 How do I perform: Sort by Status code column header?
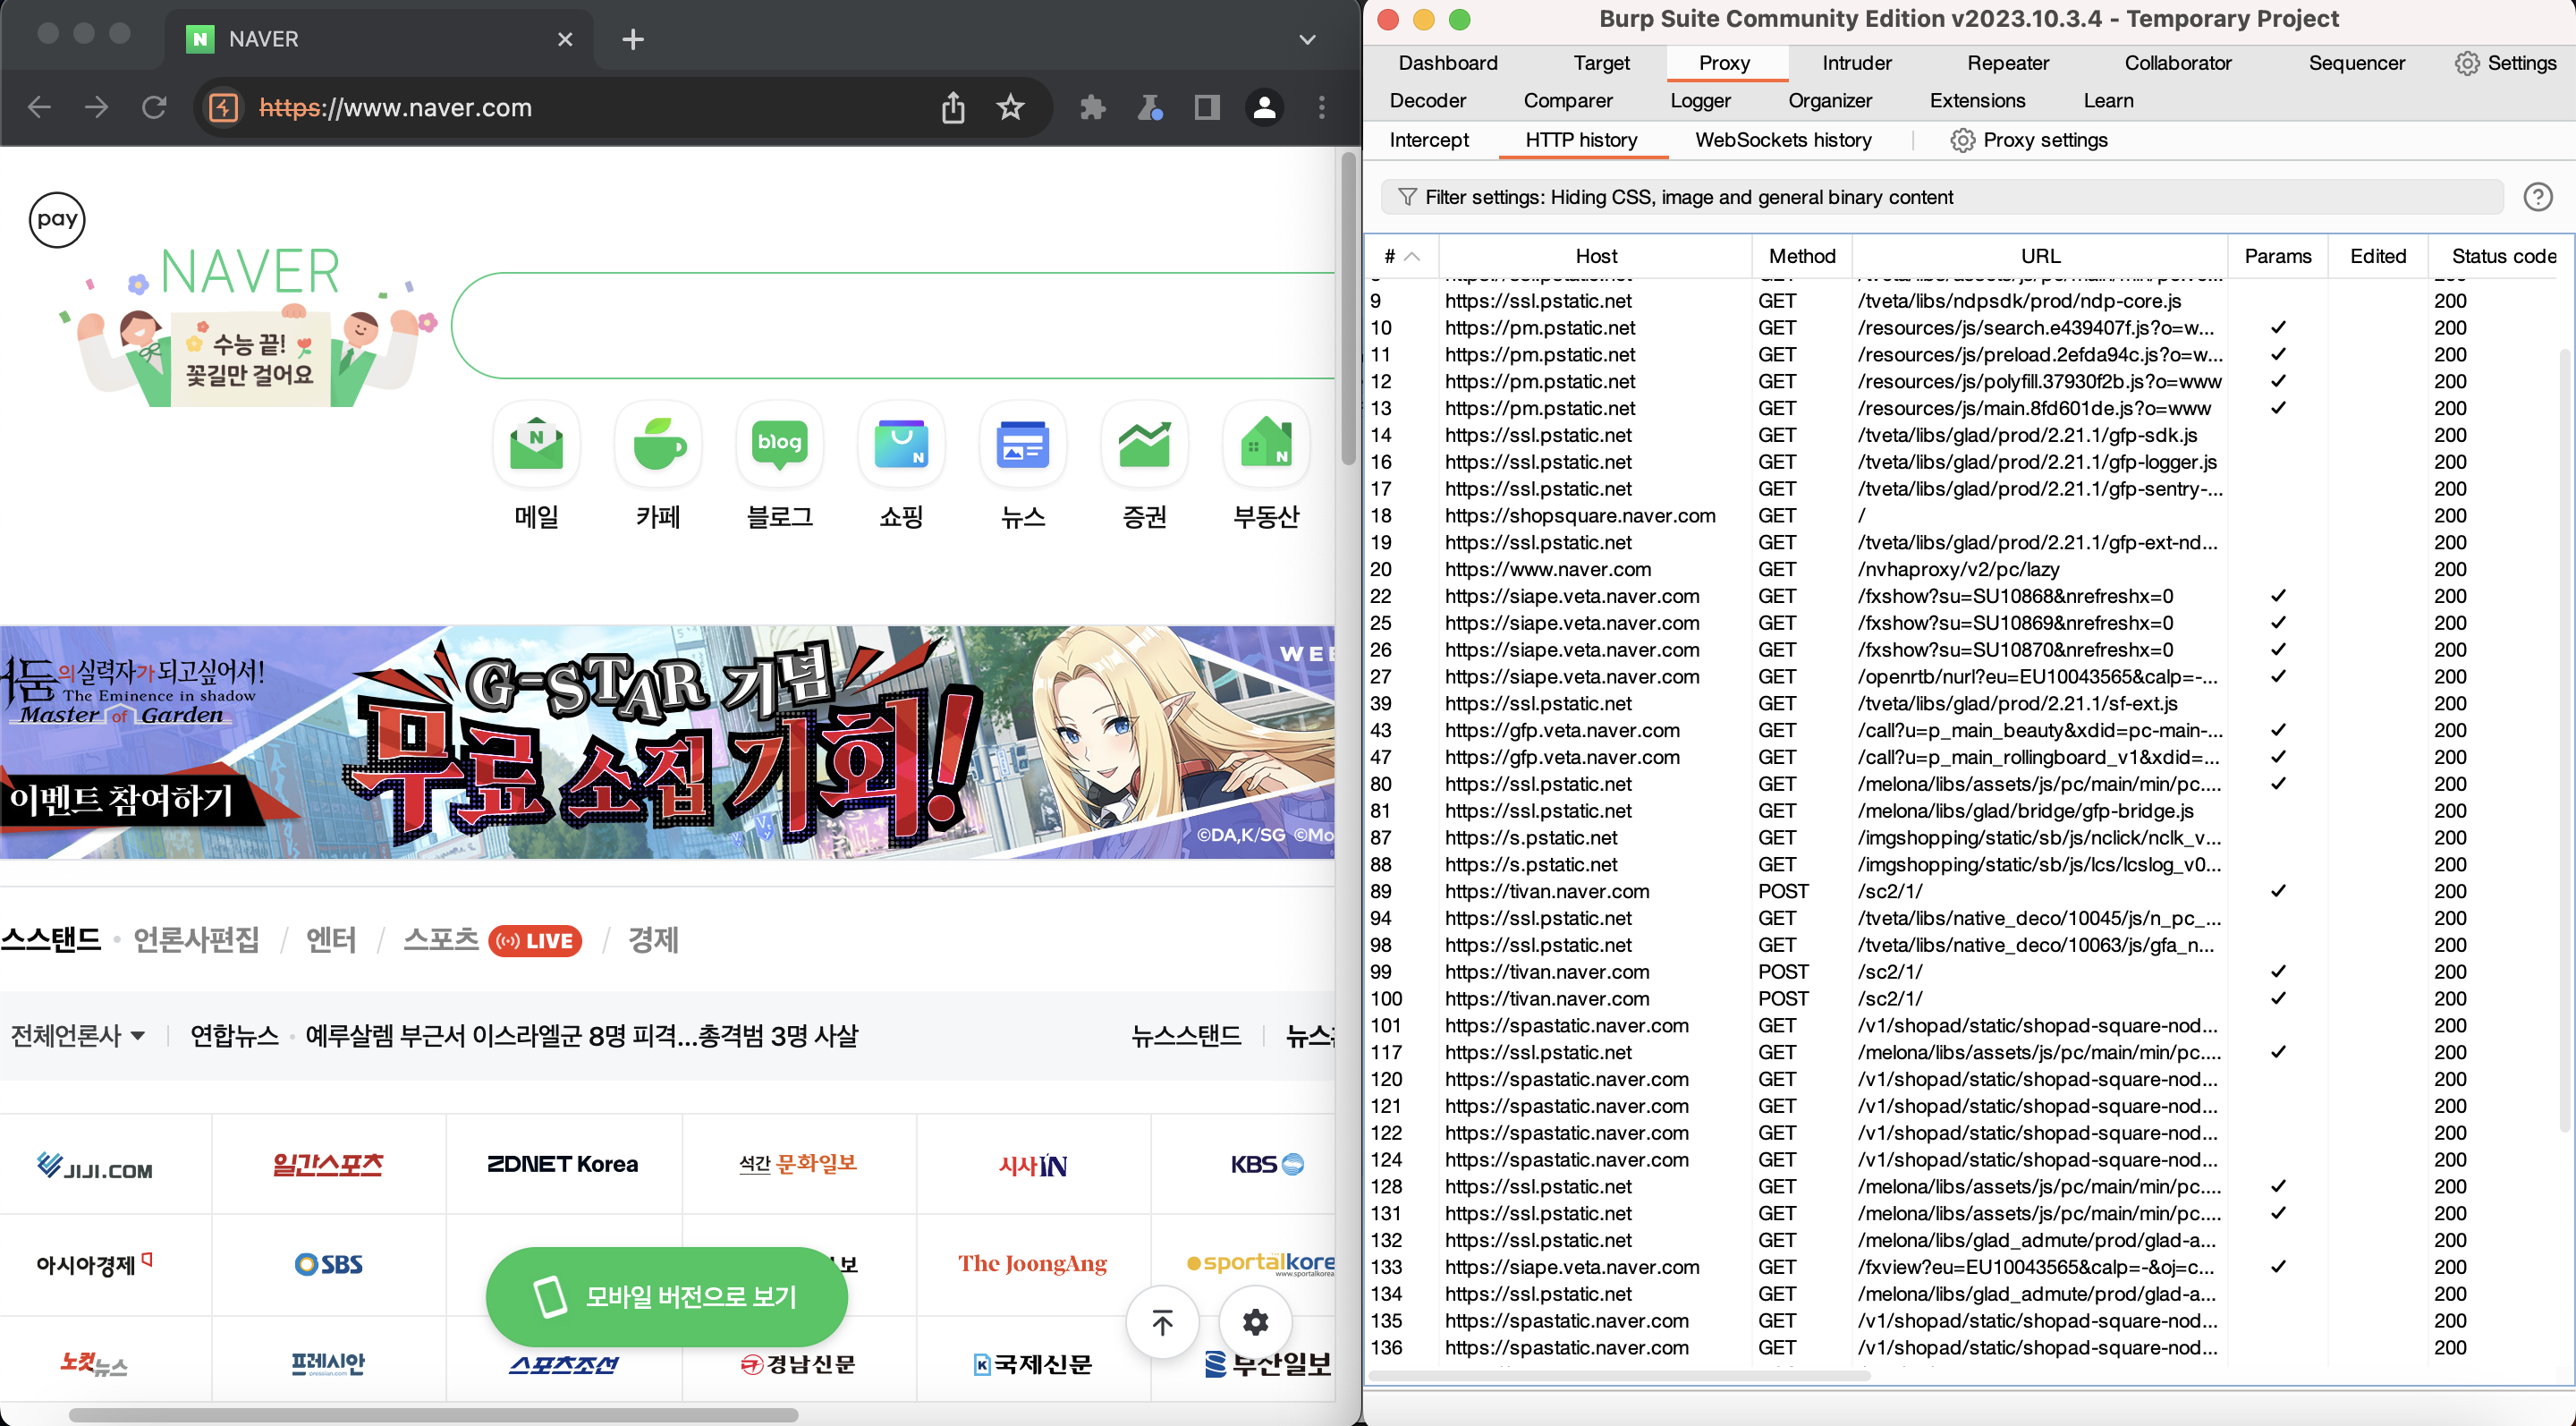tap(2503, 256)
